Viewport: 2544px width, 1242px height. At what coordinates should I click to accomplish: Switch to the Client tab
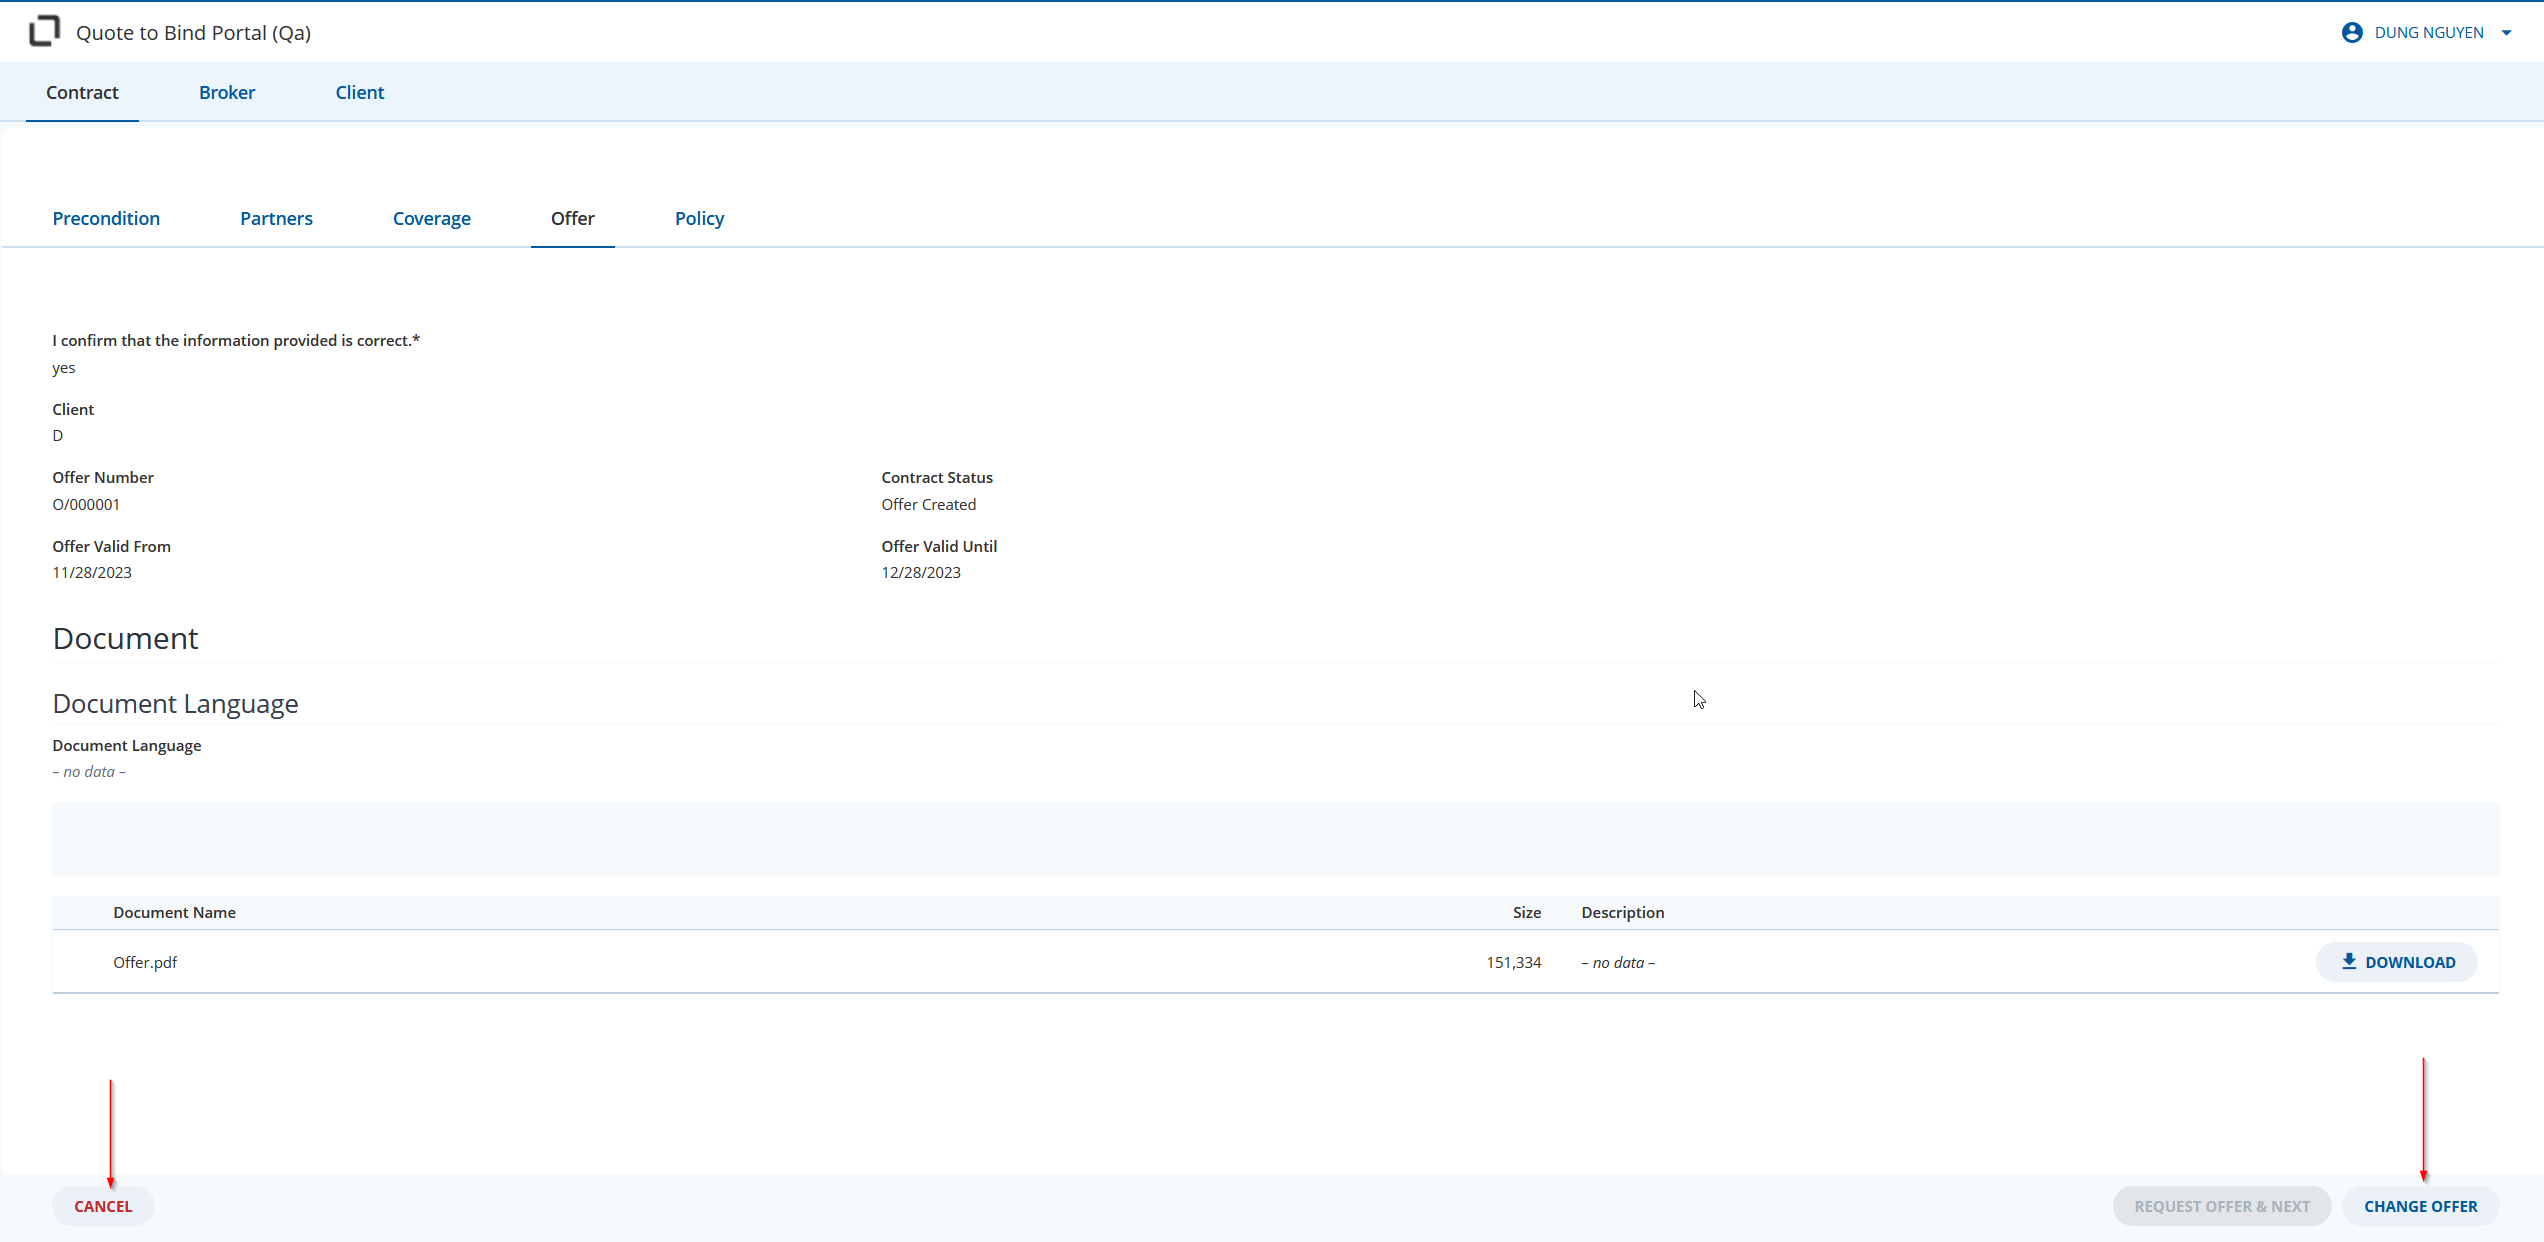(360, 92)
